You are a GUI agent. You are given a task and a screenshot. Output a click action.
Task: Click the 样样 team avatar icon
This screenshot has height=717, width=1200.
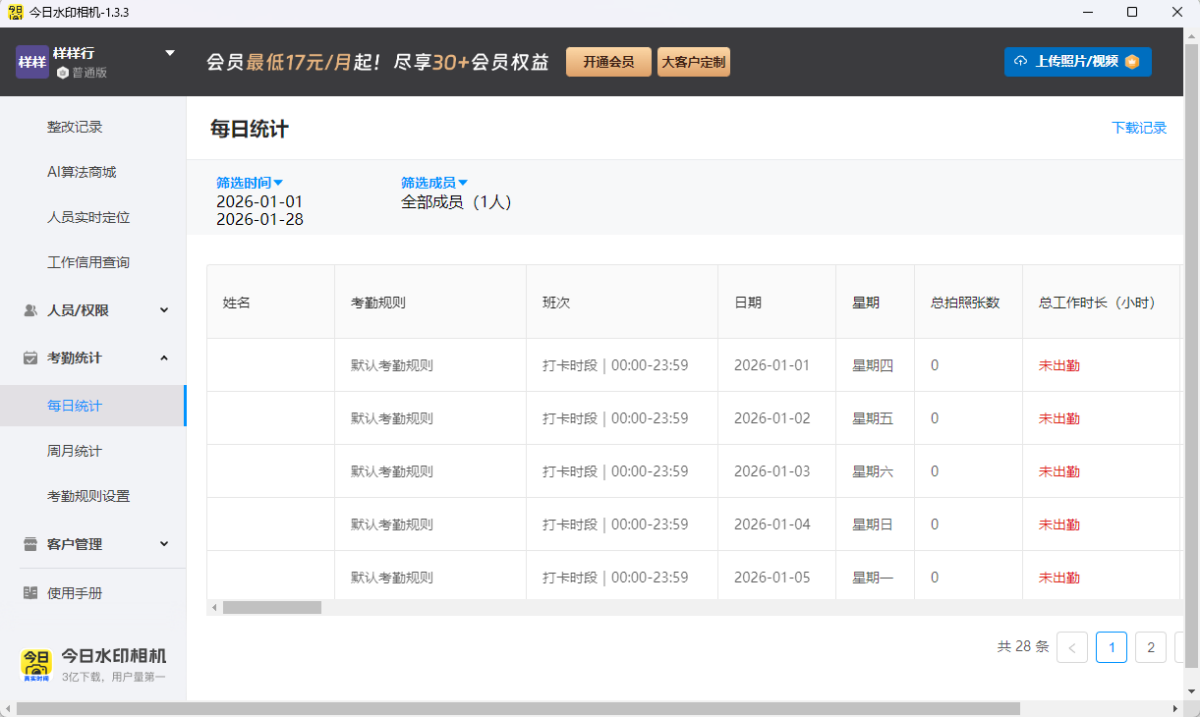[x=32, y=62]
